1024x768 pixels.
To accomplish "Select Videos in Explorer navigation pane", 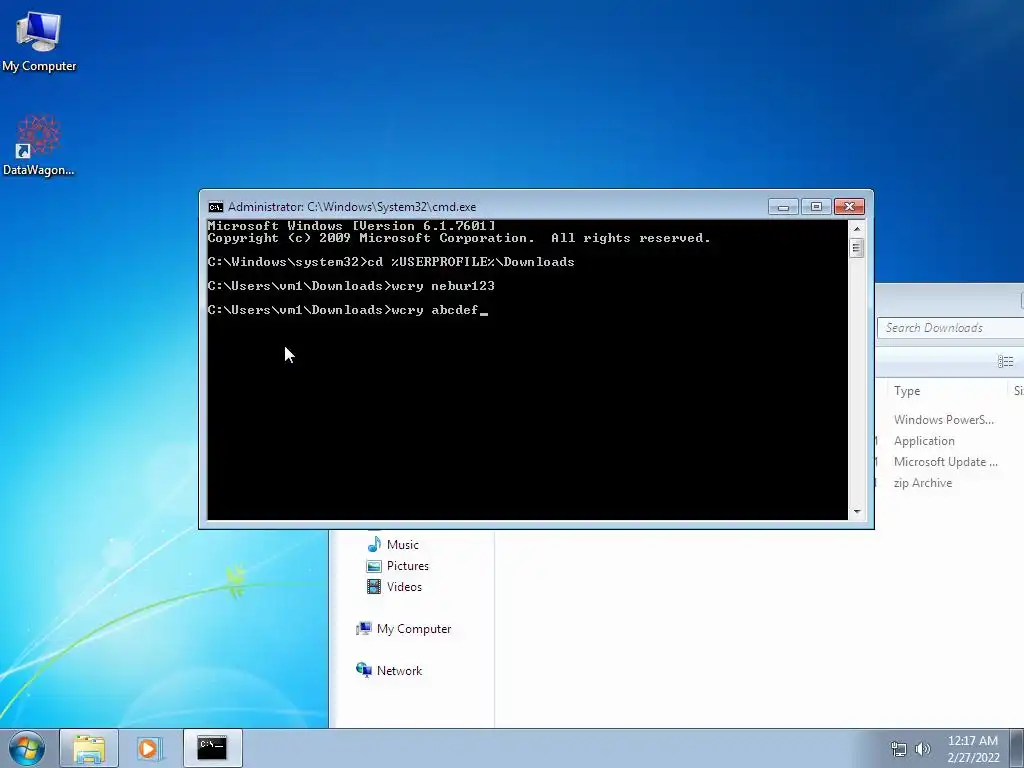I will pyautogui.click(x=394, y=587).
